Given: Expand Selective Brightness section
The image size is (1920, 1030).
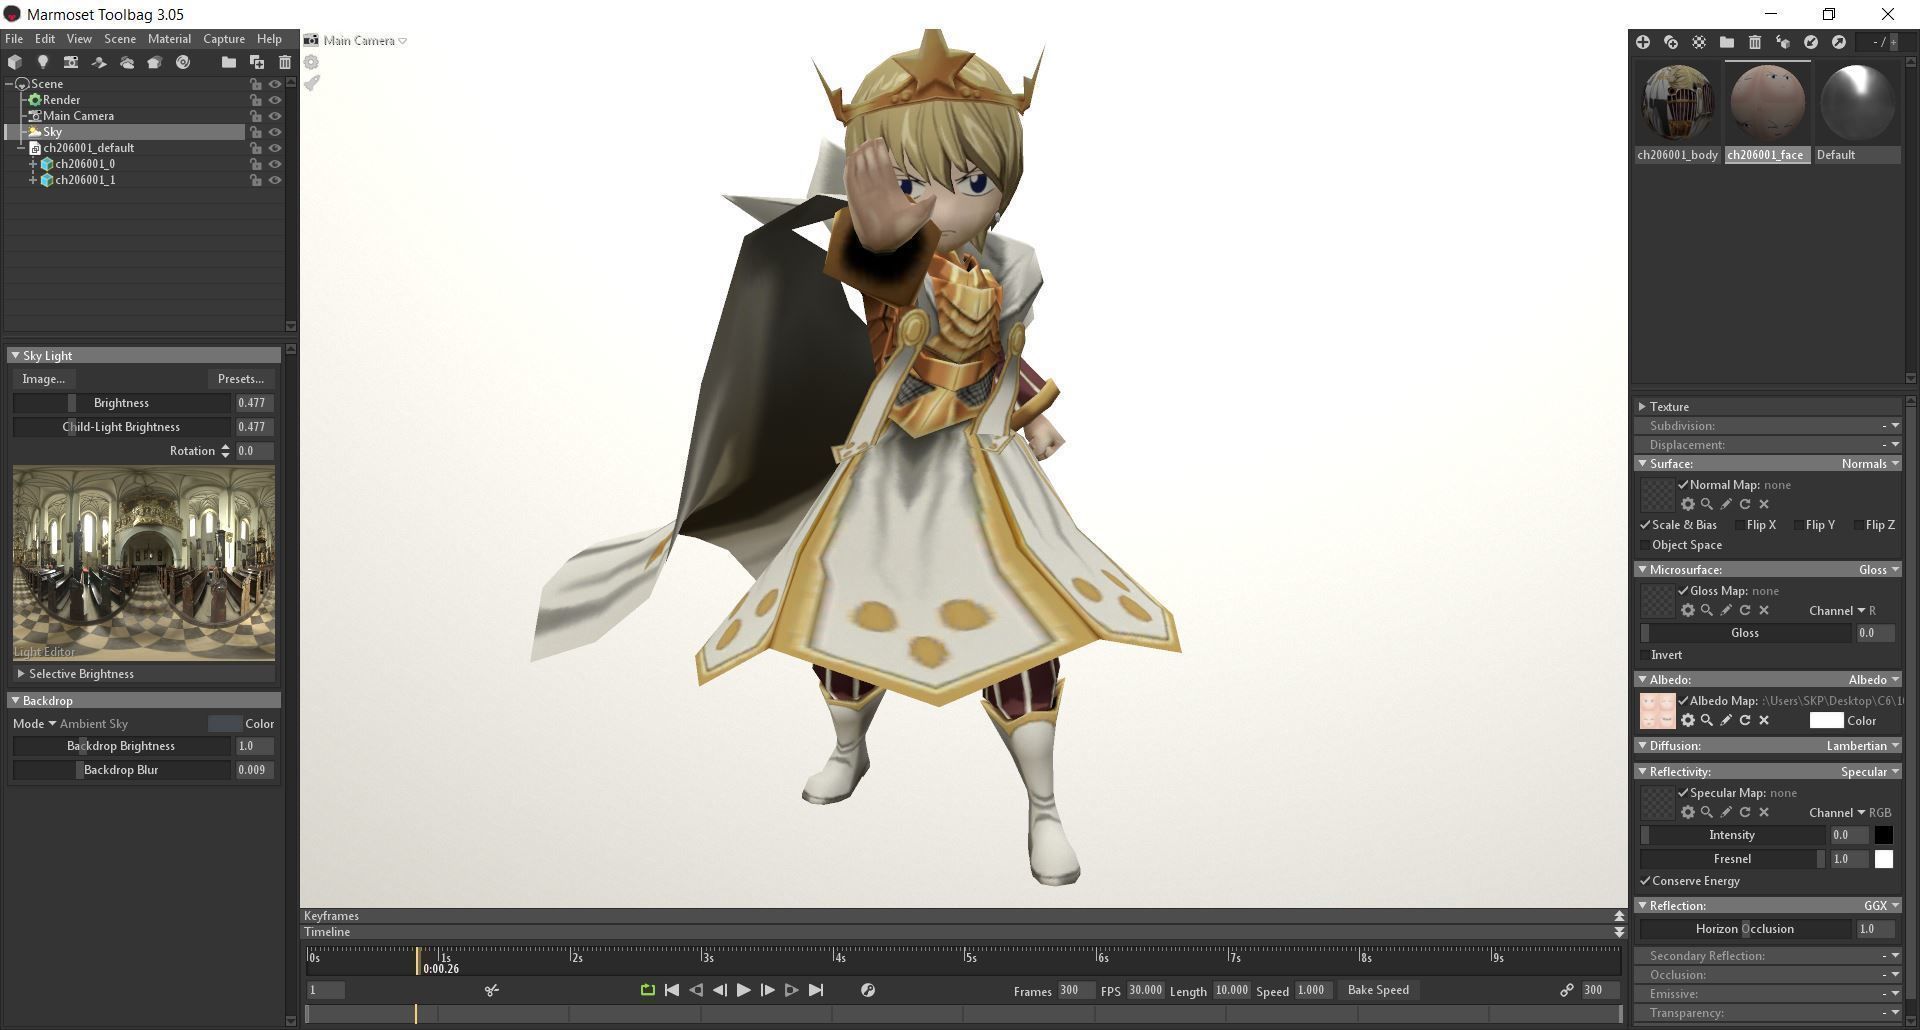Looking at the screenshot, I should coord(21,674).
